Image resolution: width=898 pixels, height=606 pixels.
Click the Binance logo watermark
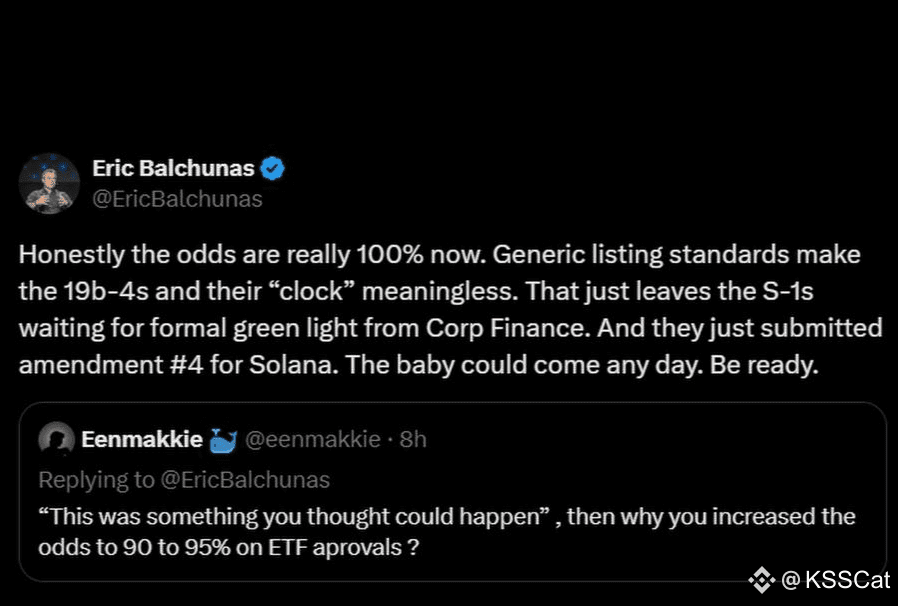(763, 579)
